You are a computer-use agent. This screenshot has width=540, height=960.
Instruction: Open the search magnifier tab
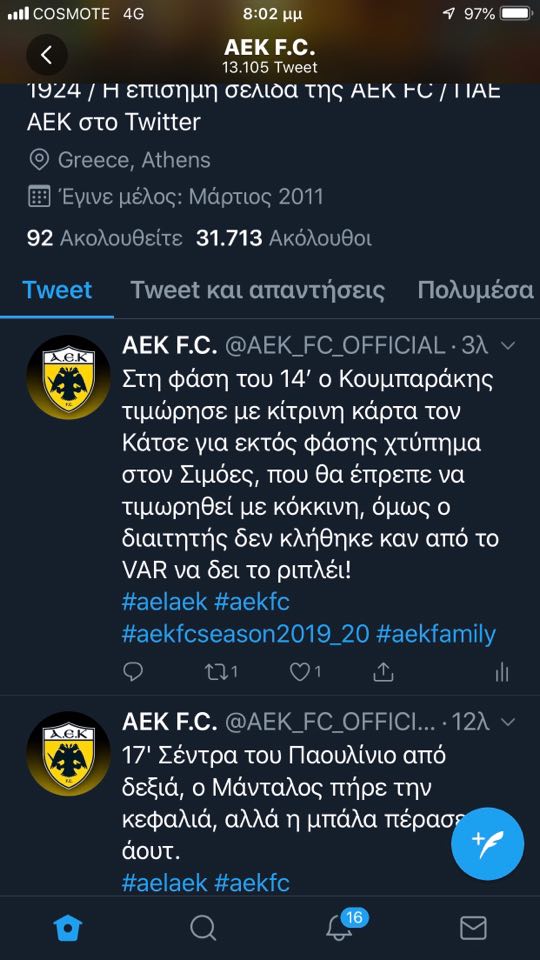[203, 928]
